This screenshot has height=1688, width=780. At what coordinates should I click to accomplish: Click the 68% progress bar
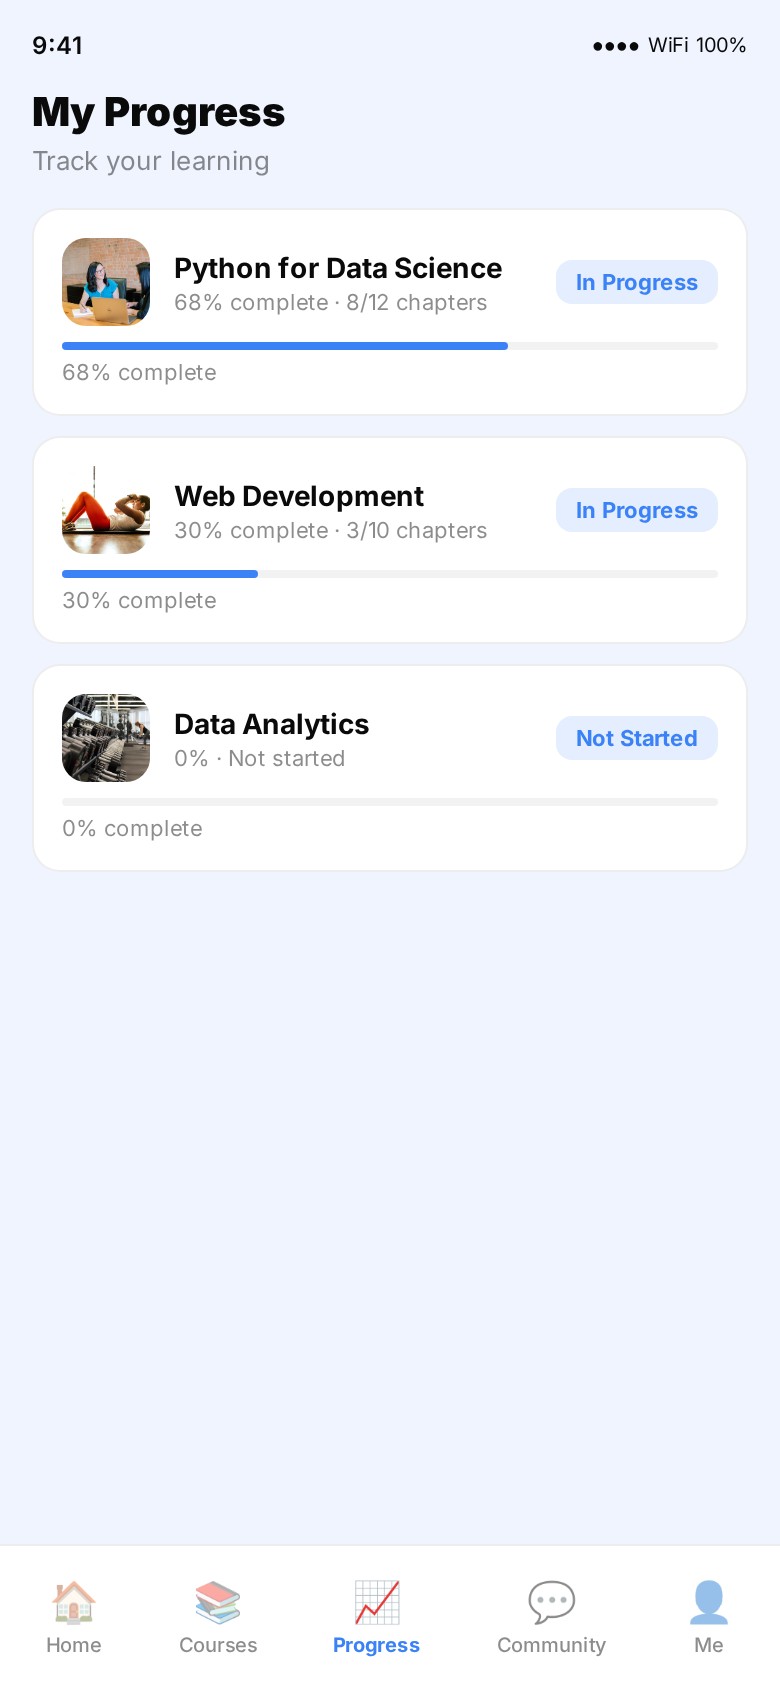pos(390,346)
